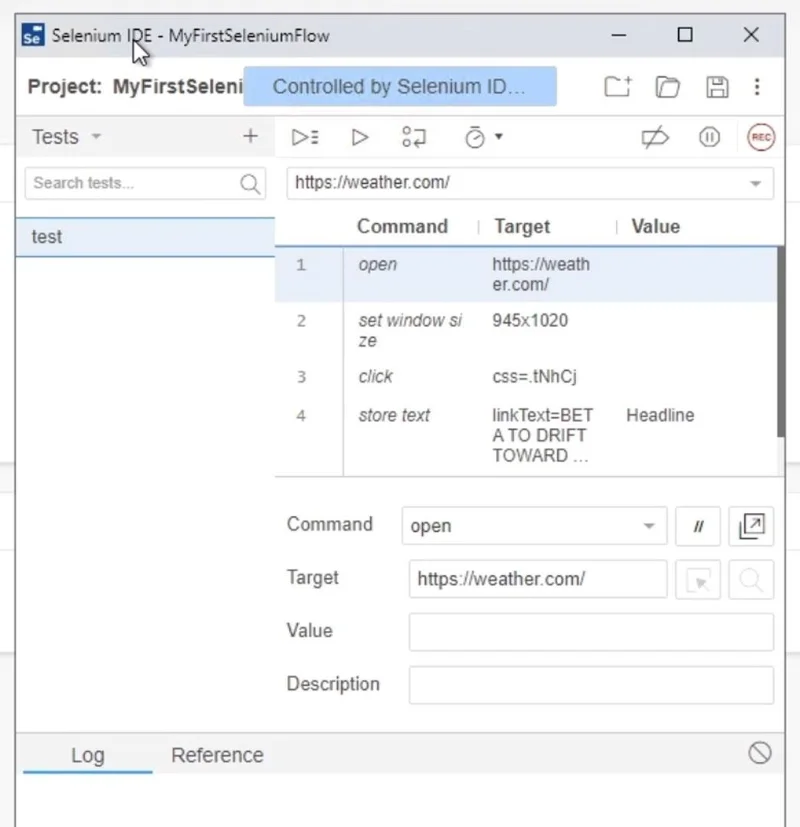Step over current command icon
The height and width of the screenshot is (827, 800).
click(414, 137)
